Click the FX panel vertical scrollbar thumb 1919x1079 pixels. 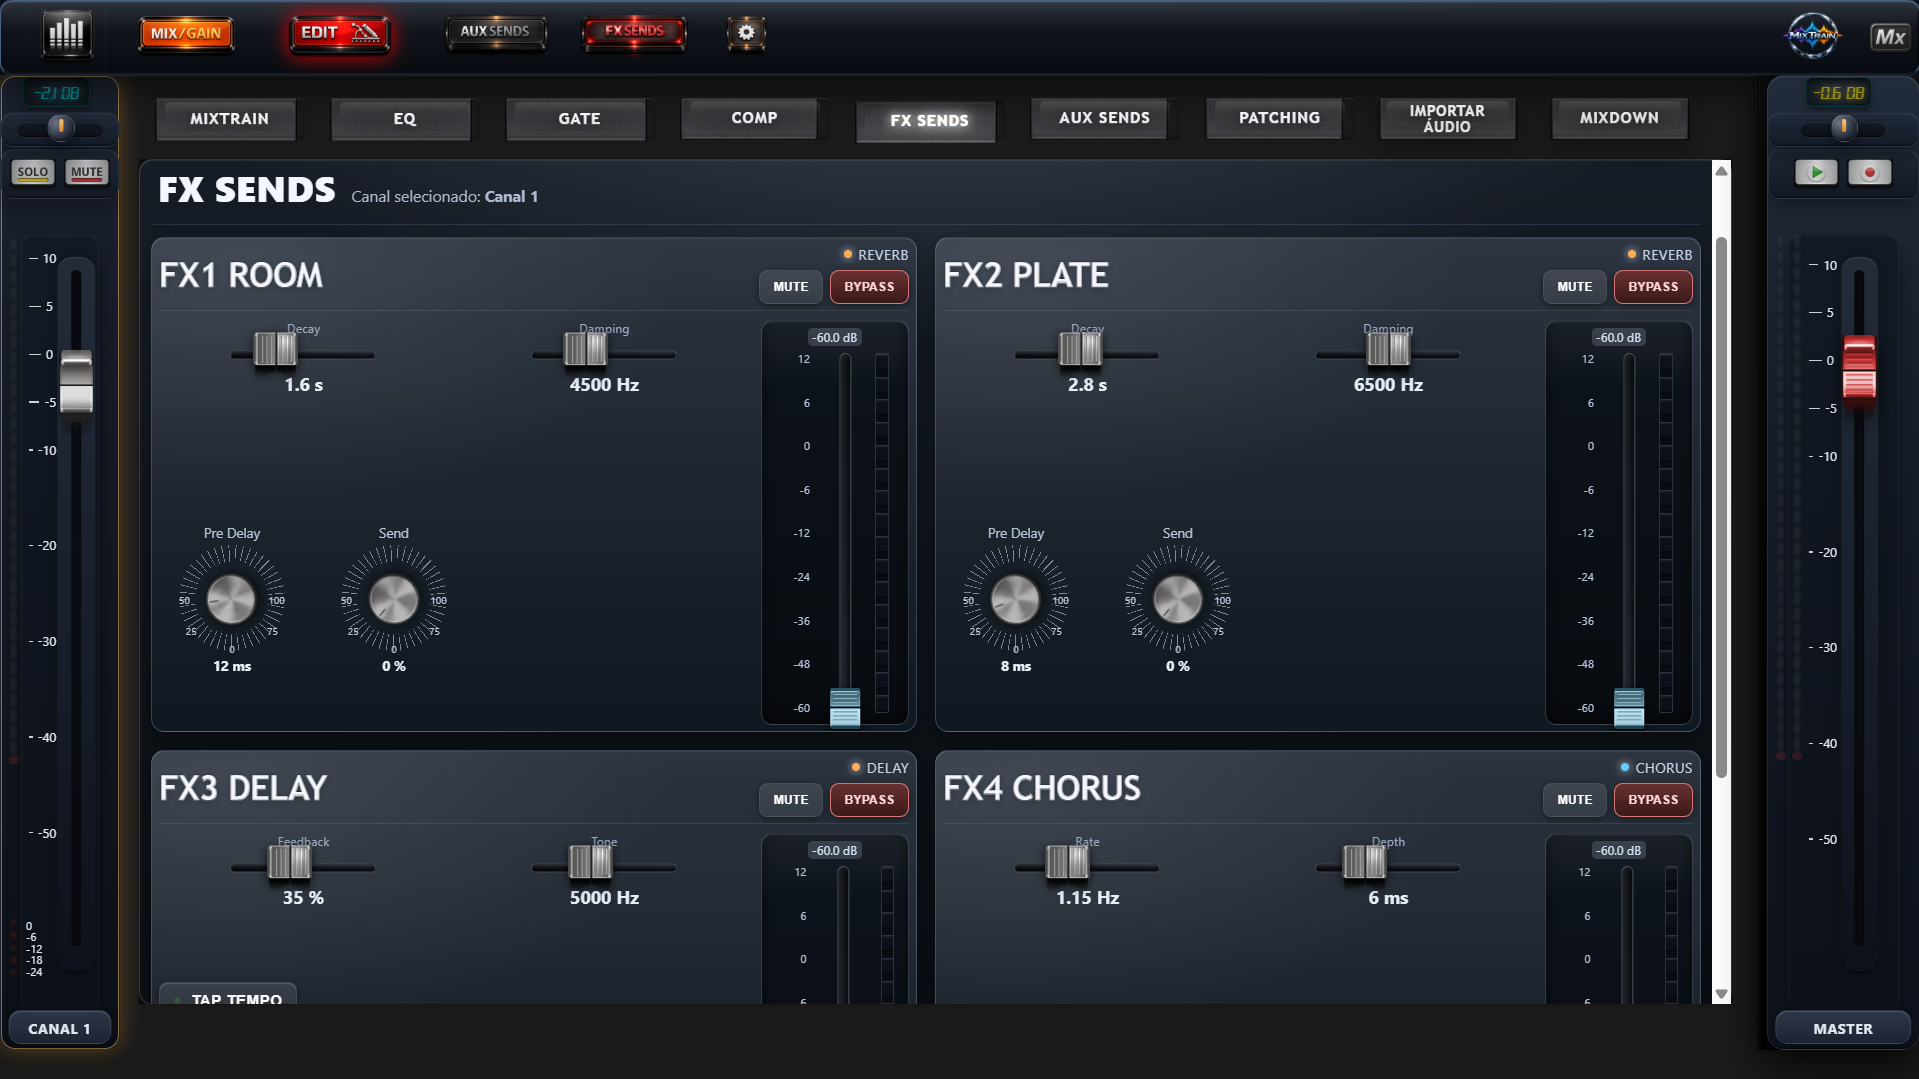tap(1721, 507)
